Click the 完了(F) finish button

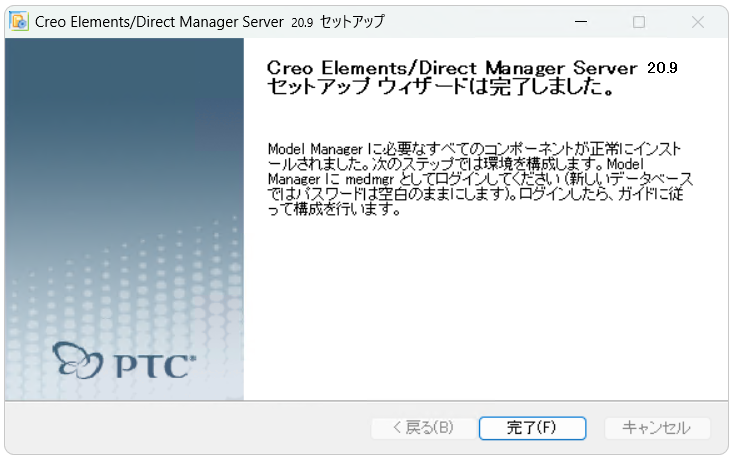pos(532,428)
